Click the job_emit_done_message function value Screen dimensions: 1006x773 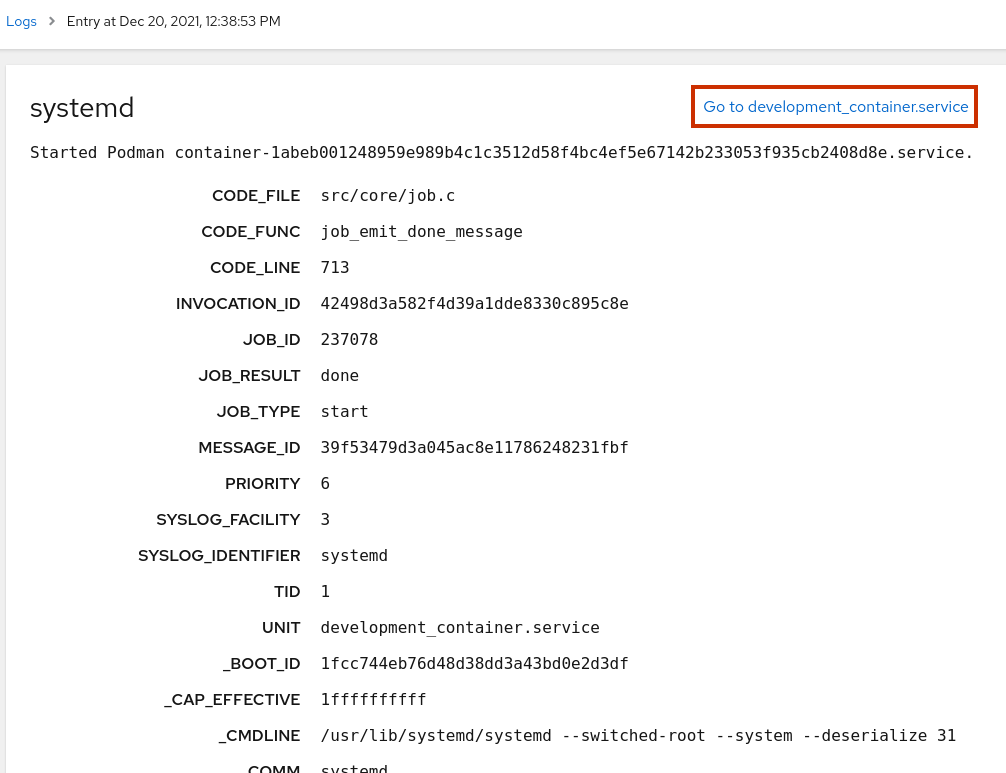click(421, 232)
